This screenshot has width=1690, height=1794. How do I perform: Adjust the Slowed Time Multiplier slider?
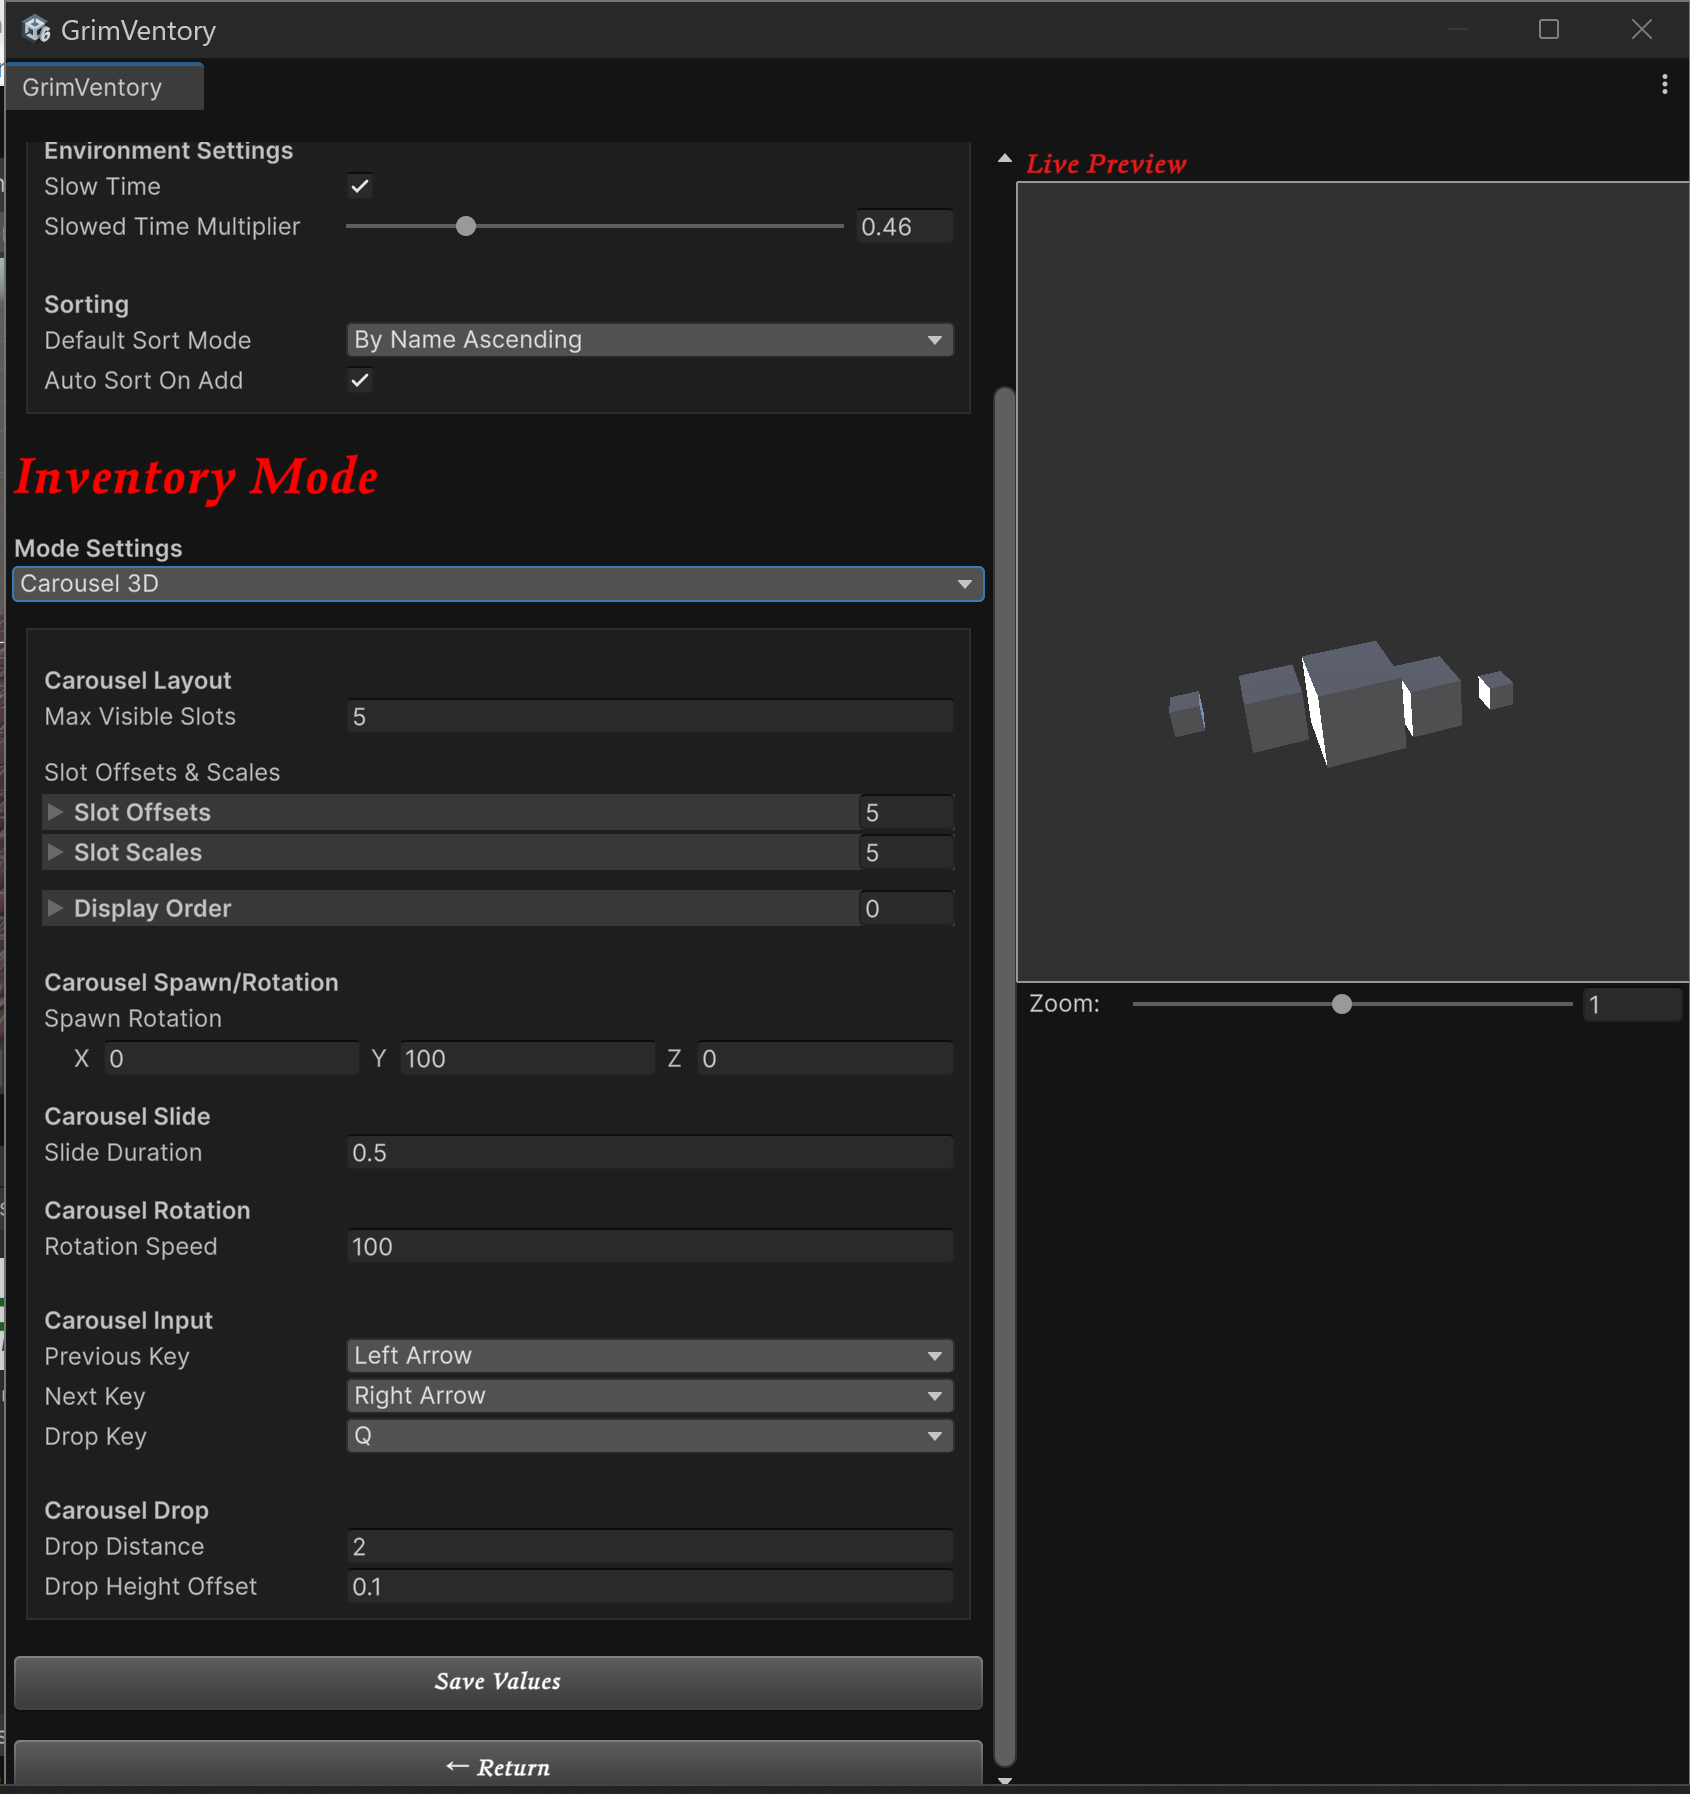coord(595,227)
